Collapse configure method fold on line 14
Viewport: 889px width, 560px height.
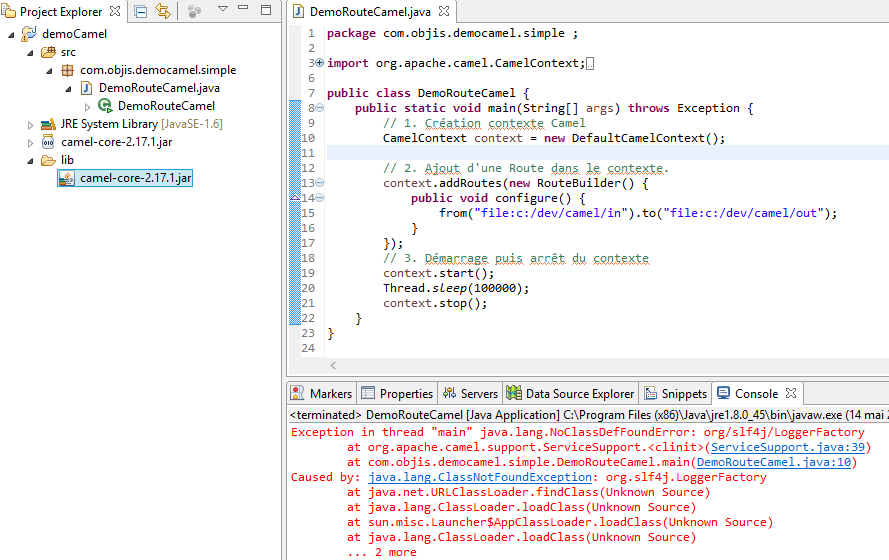point(320,198)
